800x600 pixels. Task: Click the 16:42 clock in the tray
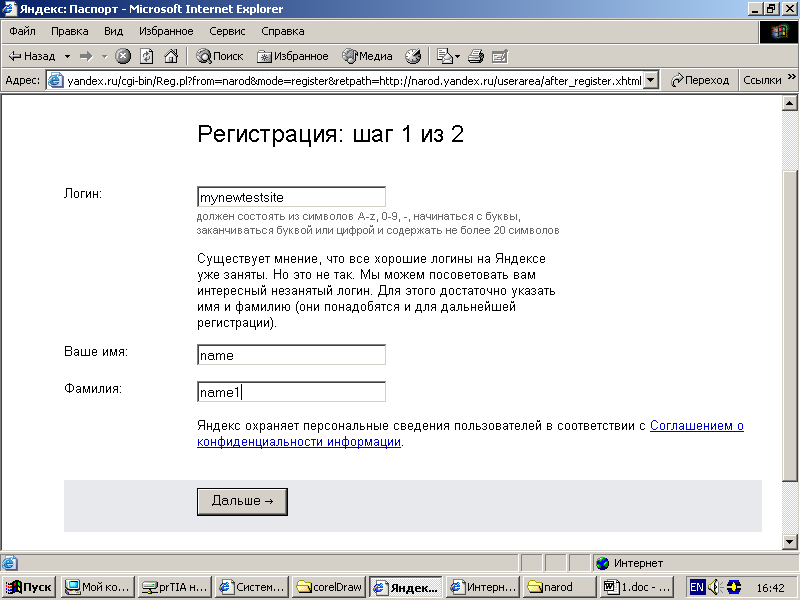click(770, 588)
